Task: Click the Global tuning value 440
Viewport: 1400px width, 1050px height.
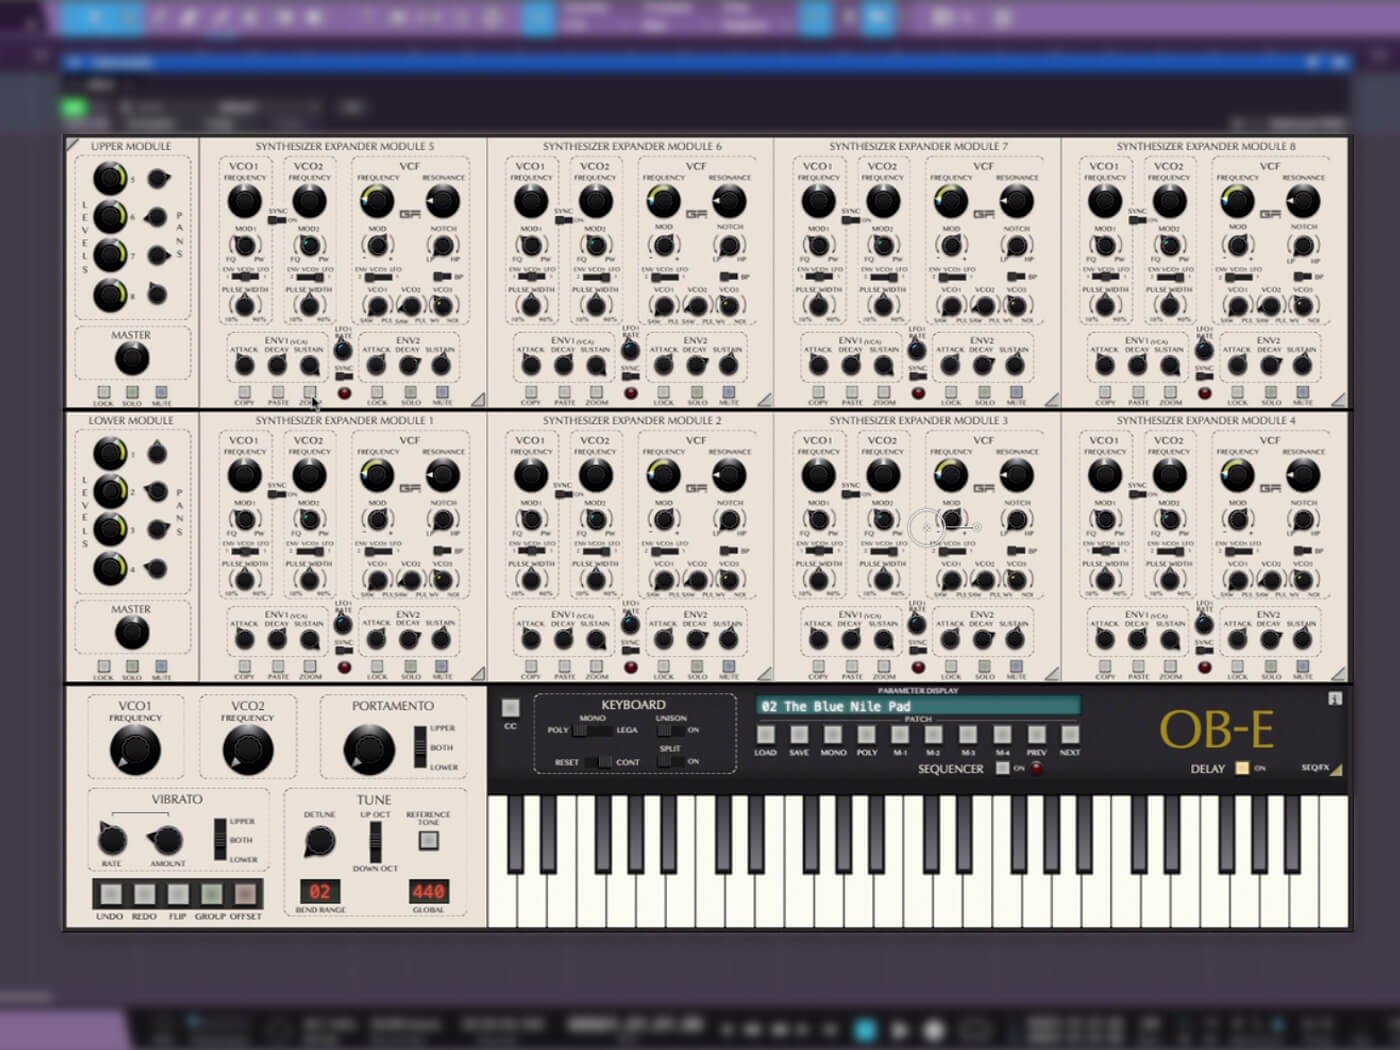Action: coord(428,891)
